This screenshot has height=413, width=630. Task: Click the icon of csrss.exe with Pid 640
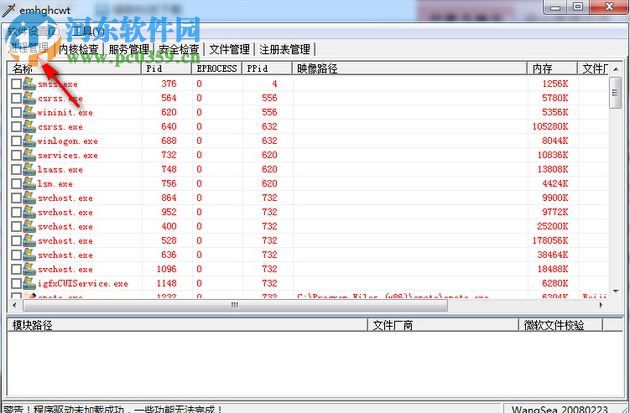(29, 127)
